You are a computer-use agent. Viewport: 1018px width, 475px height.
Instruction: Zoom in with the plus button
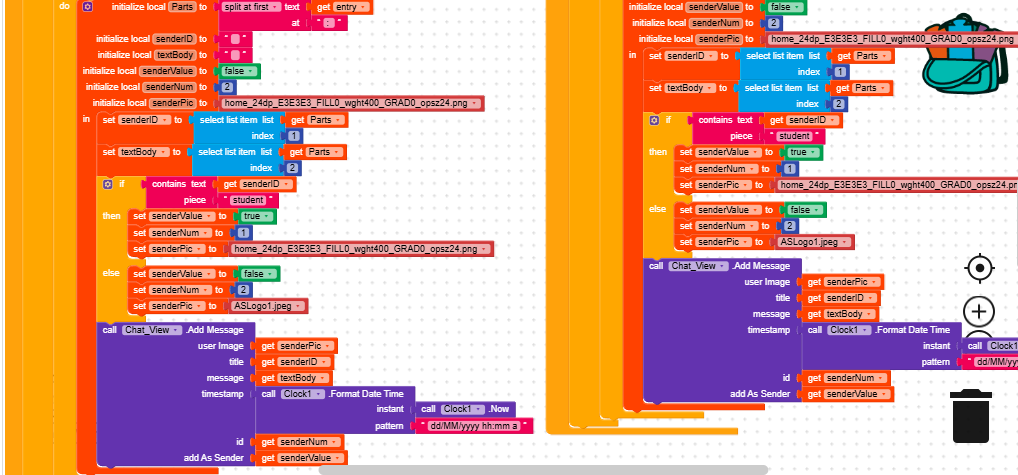(x=979, y=311)
